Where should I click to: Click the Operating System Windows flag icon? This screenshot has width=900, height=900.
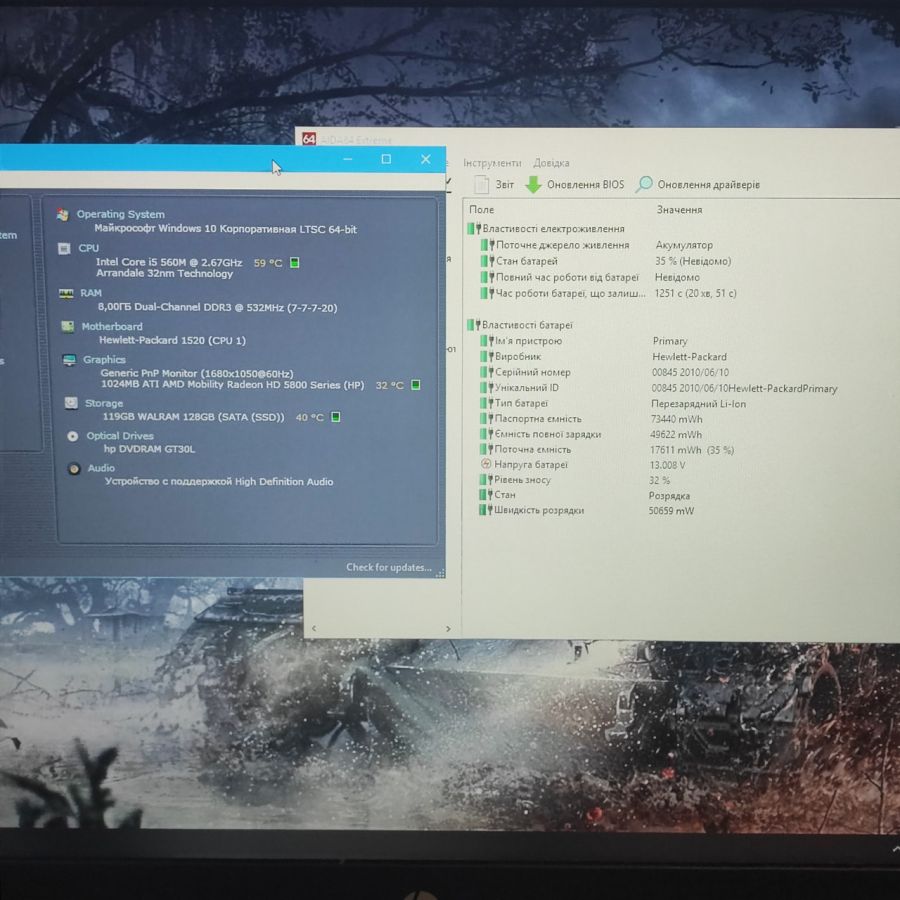click(63, 215)
